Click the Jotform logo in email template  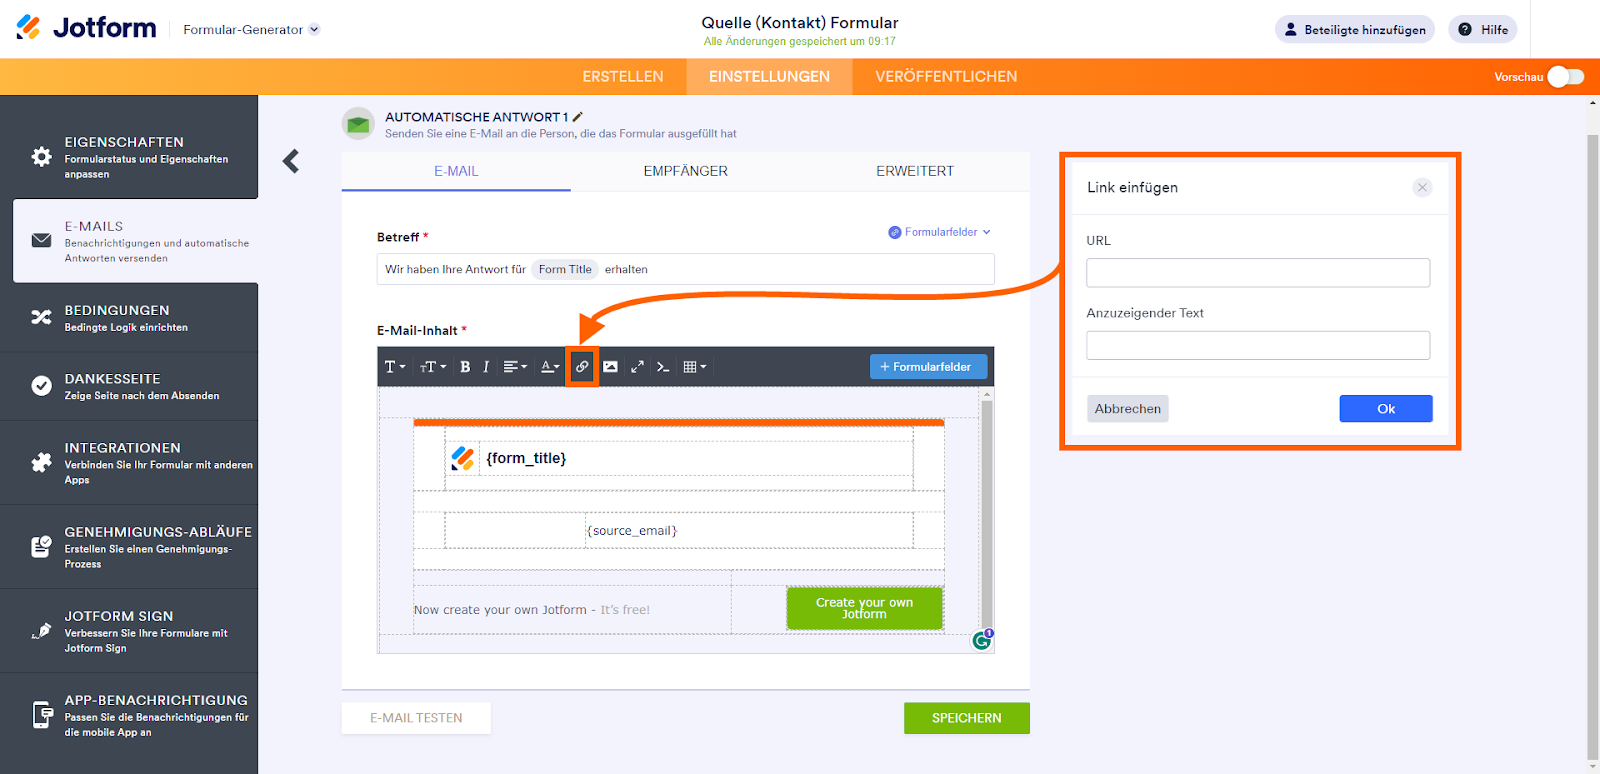(x=462, y=458)
